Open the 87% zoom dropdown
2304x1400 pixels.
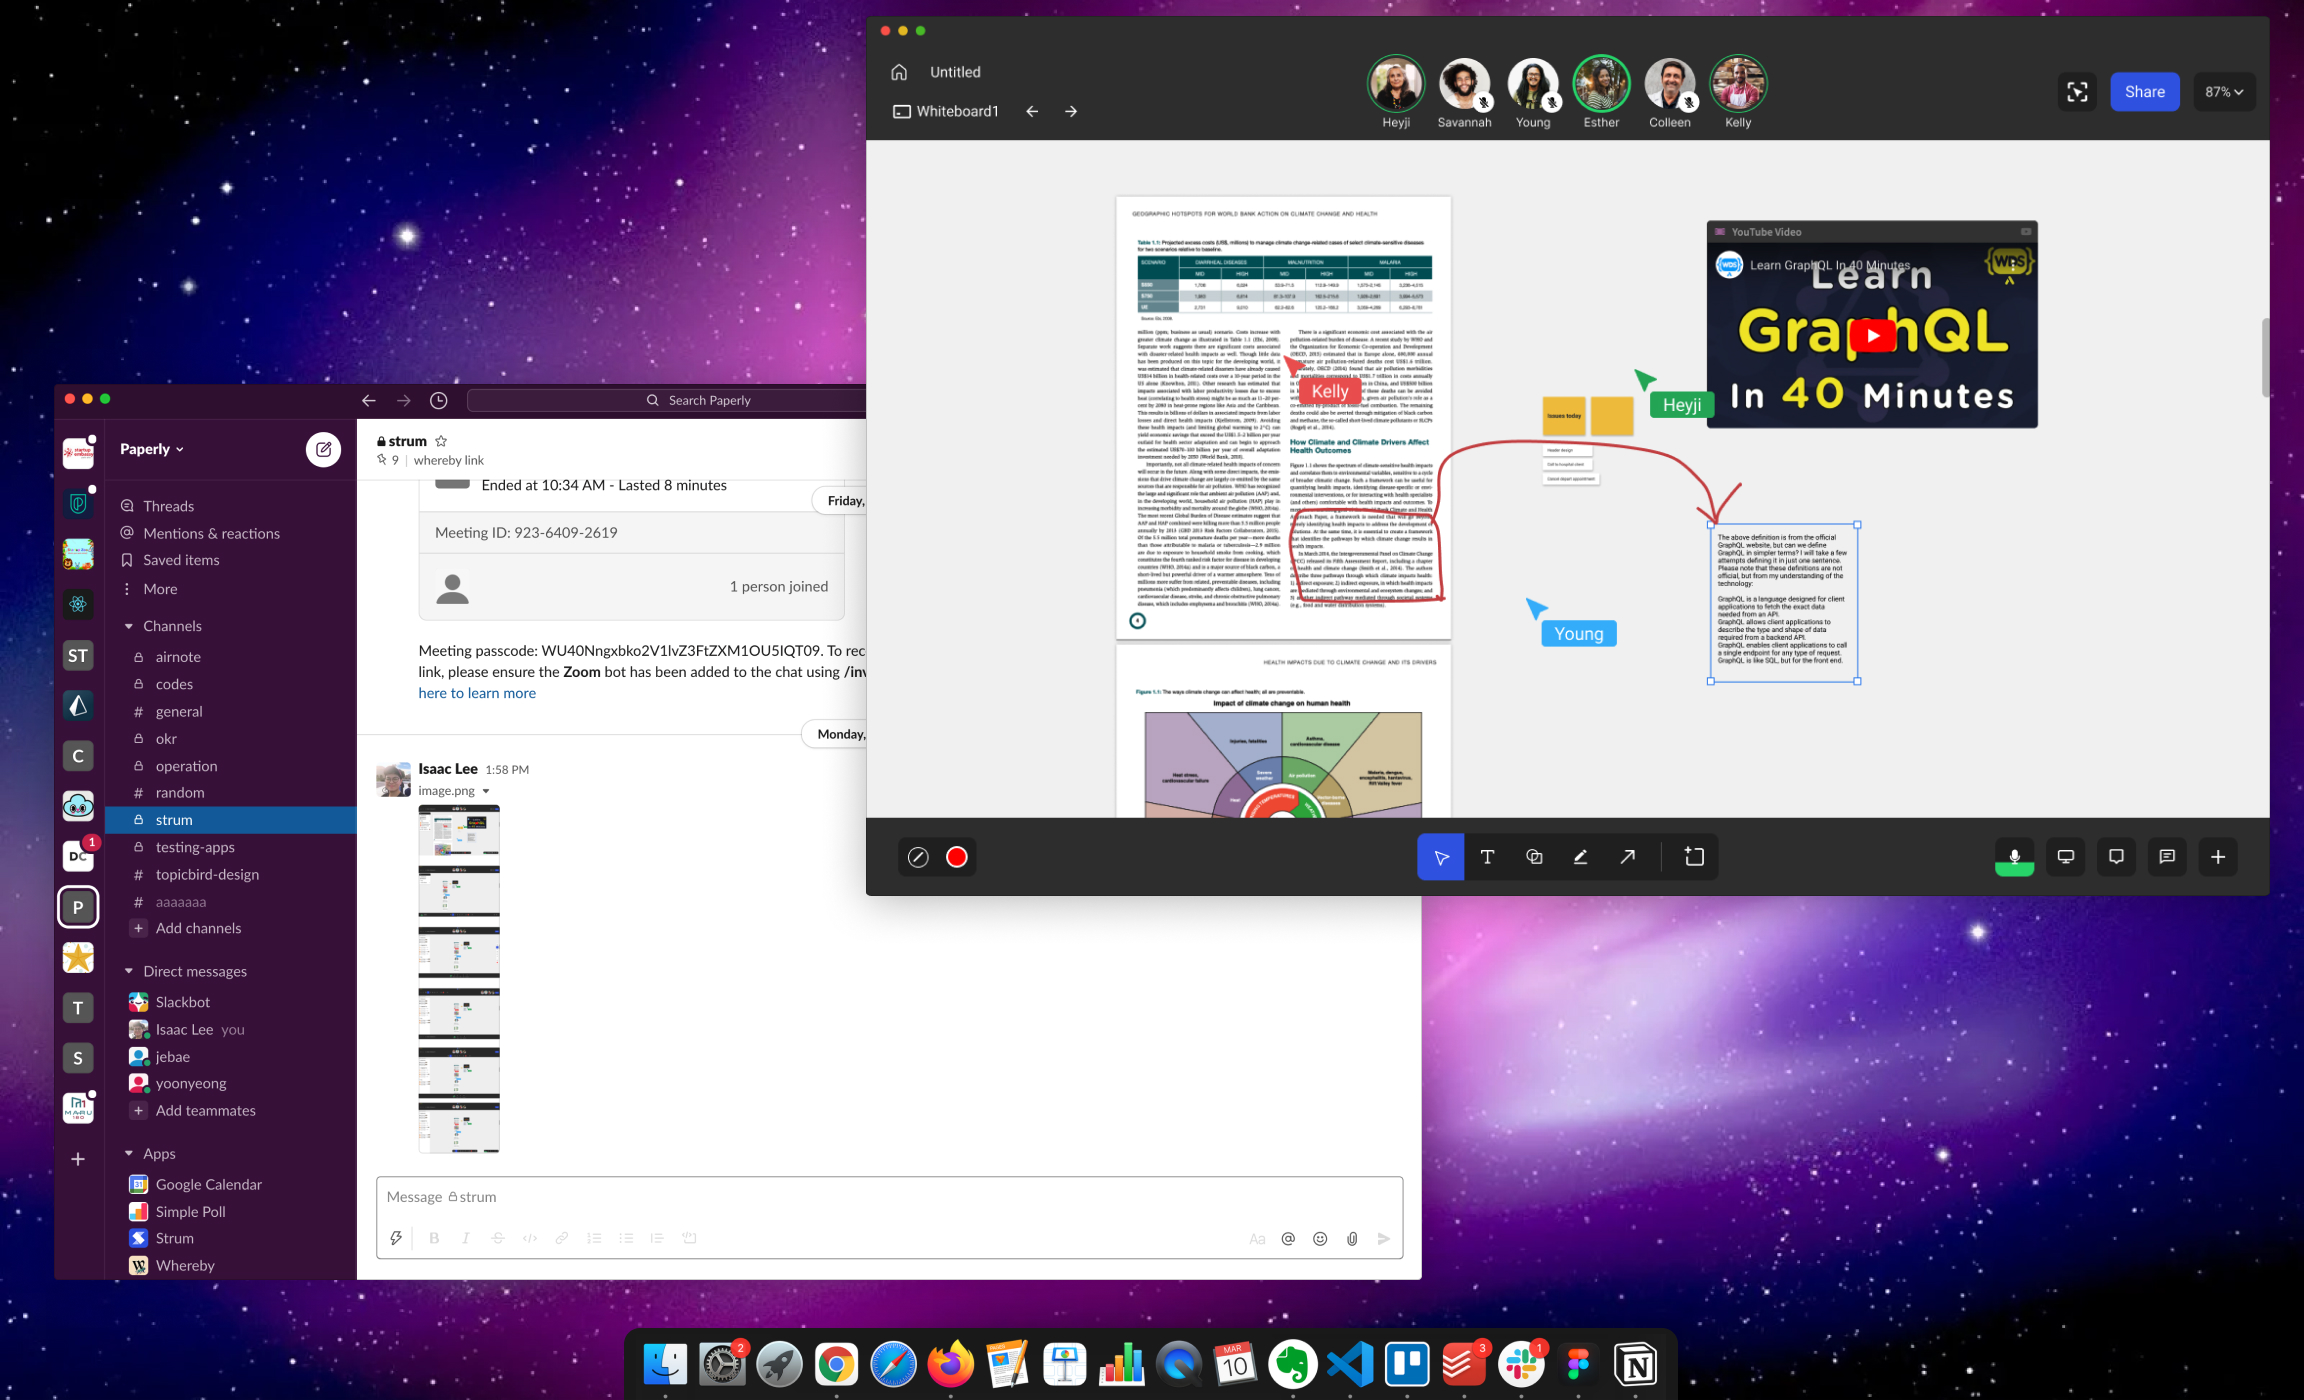pos(2223,92)
